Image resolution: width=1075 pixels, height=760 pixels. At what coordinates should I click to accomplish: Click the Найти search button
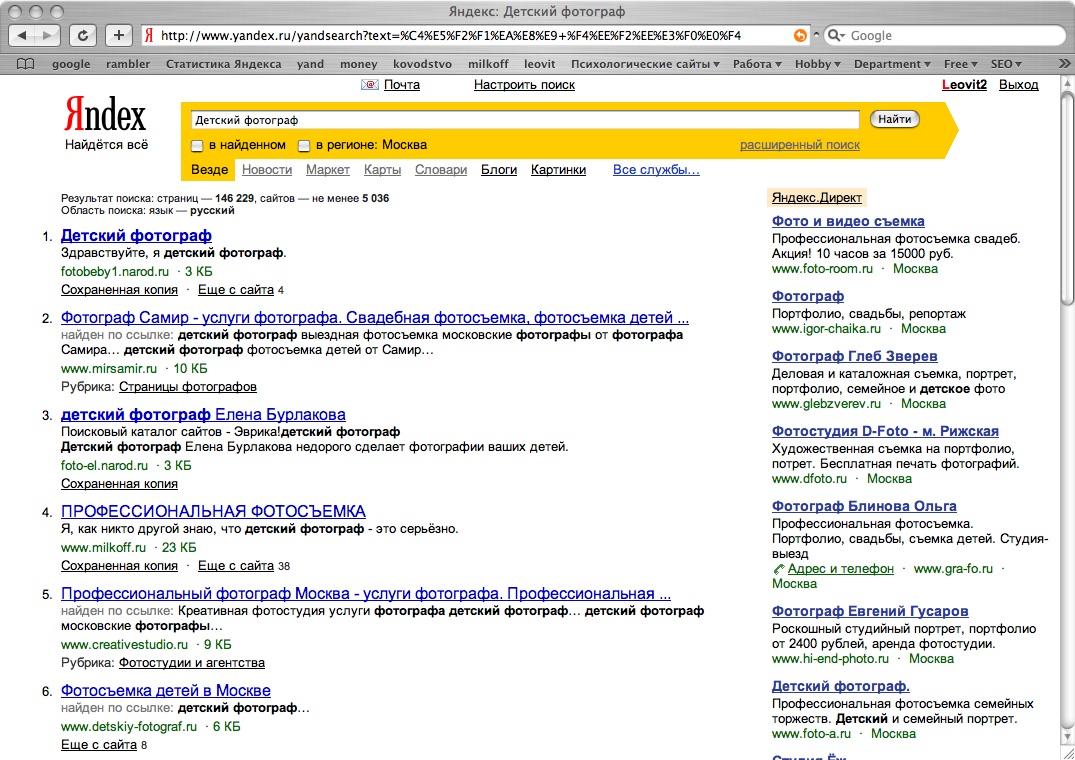coord(895,119)
